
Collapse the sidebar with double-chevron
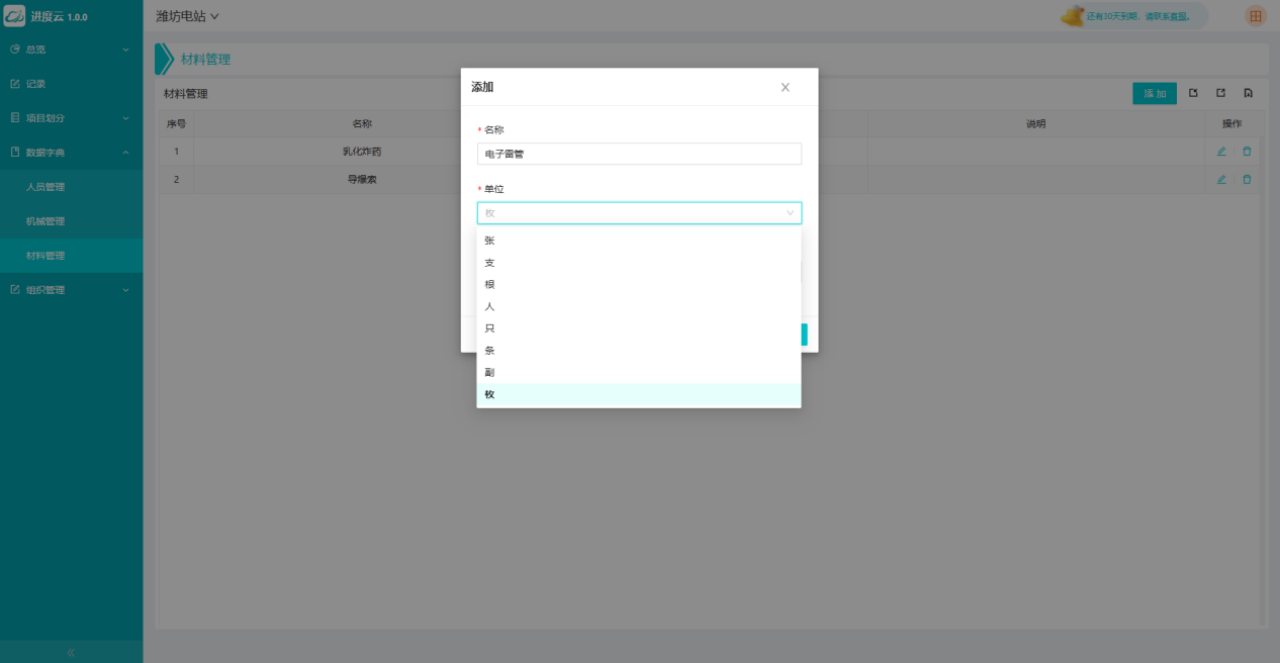pos(71,652)
